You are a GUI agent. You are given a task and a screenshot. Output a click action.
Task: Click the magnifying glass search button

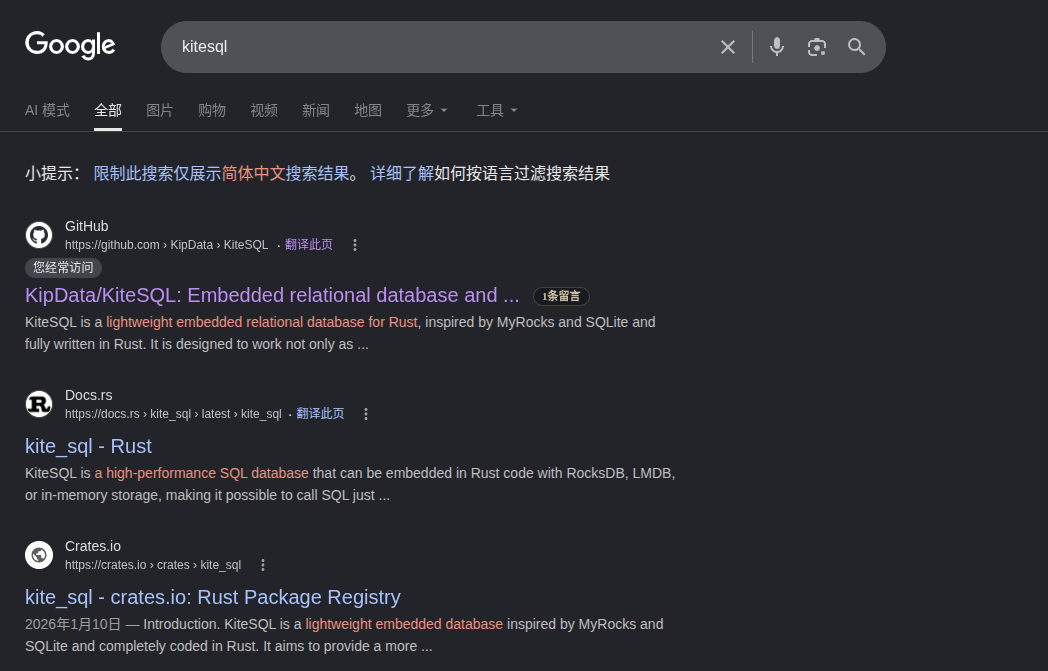coord(856,47)
